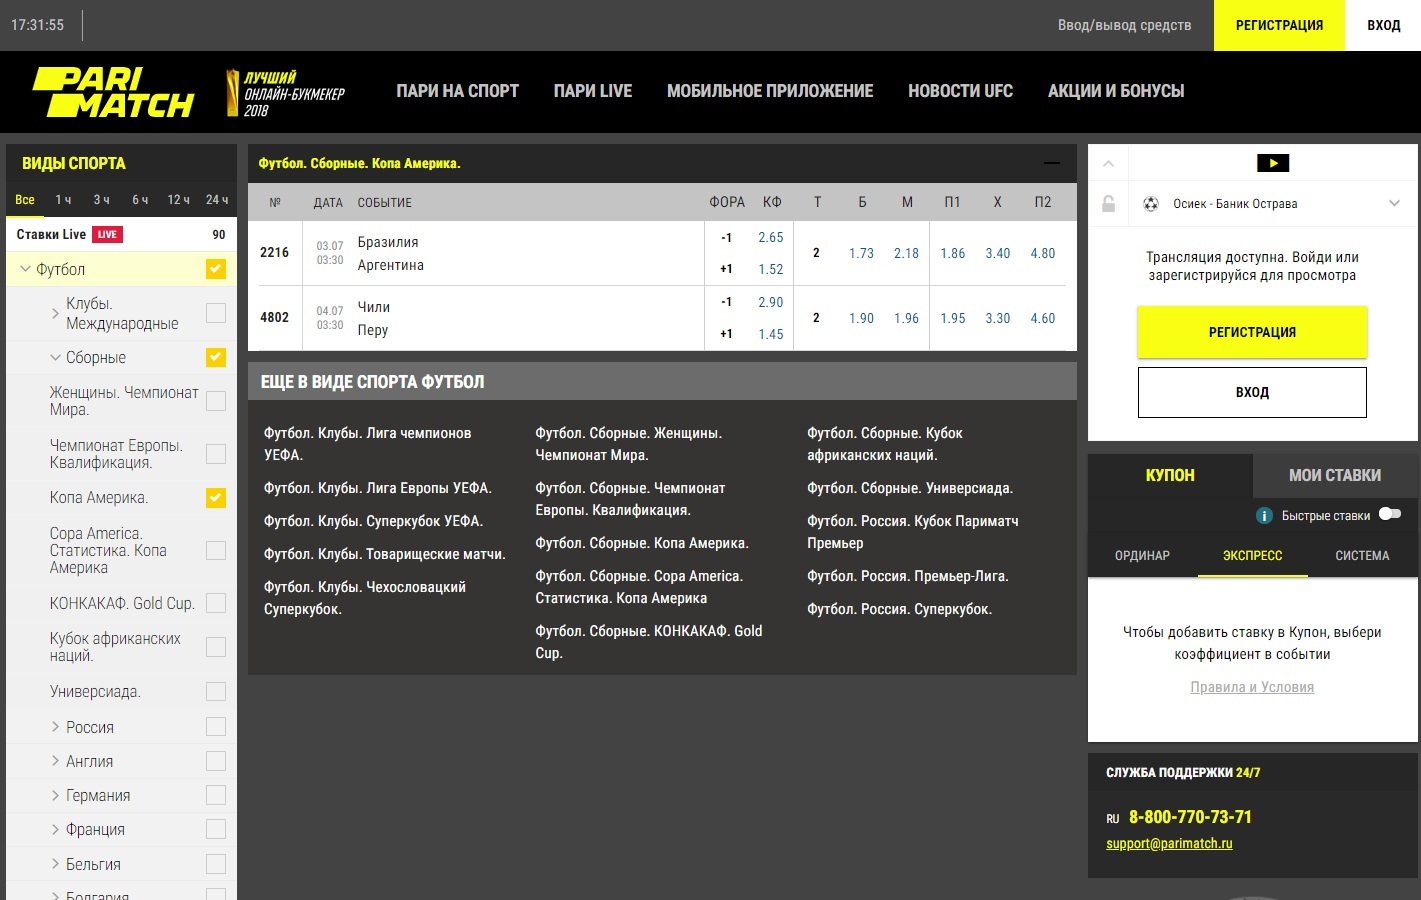Click the Parimatch logo
Image resolution: width=1421 pixels, height=900 pixels.
pos(113,92)
